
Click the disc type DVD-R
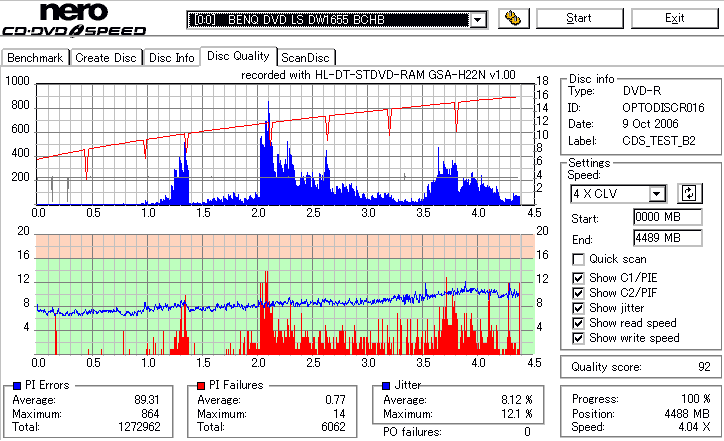[641, 91]
